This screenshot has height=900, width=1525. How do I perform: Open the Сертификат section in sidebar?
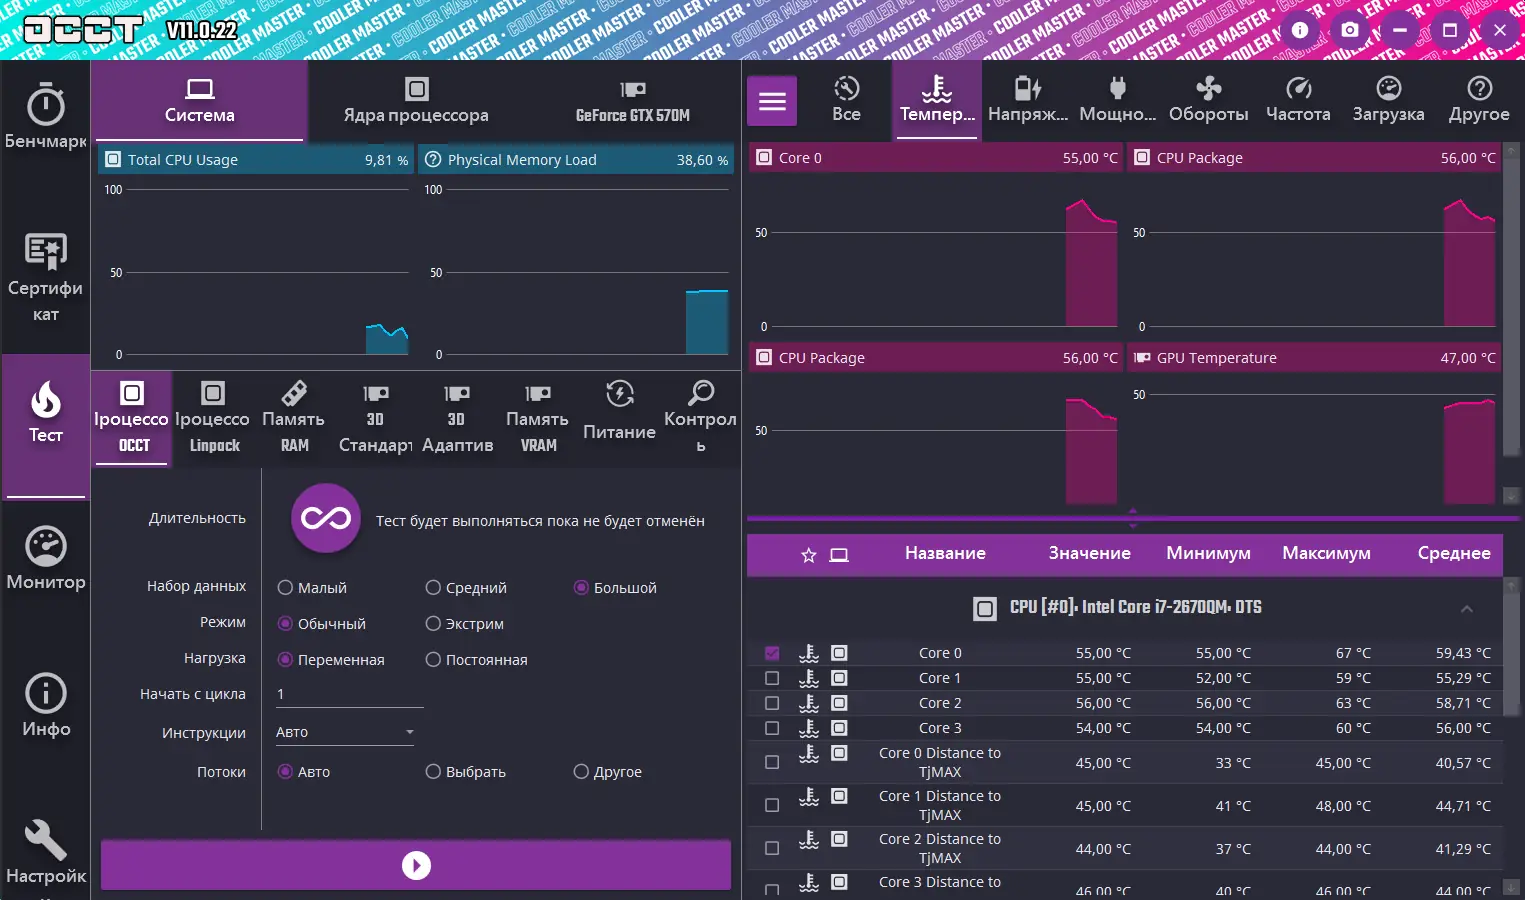click(45, 278)
